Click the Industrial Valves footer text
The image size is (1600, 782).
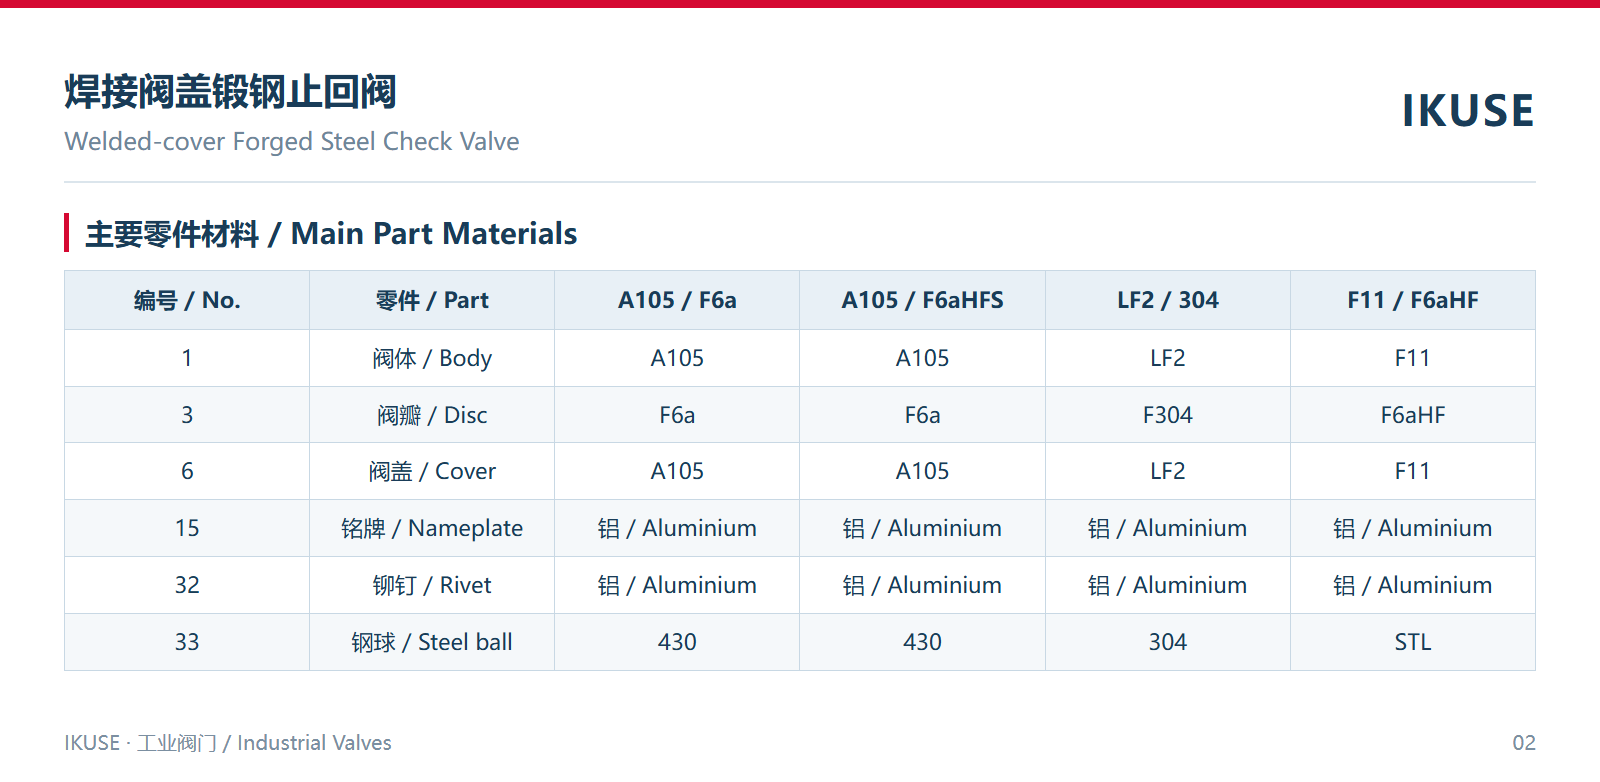tap(314, 743)
